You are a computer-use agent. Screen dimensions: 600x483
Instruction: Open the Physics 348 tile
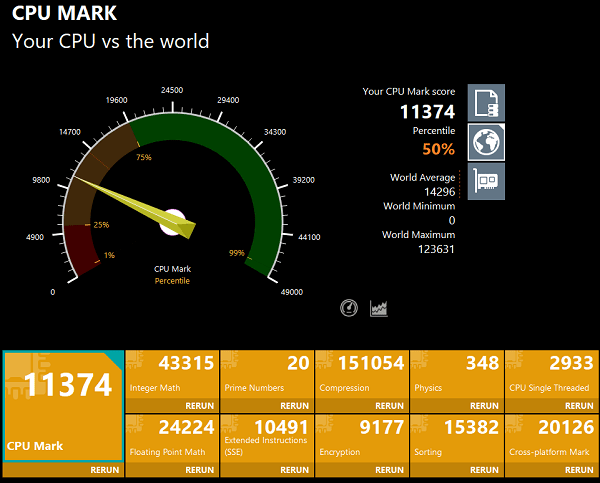click(457, 374)
